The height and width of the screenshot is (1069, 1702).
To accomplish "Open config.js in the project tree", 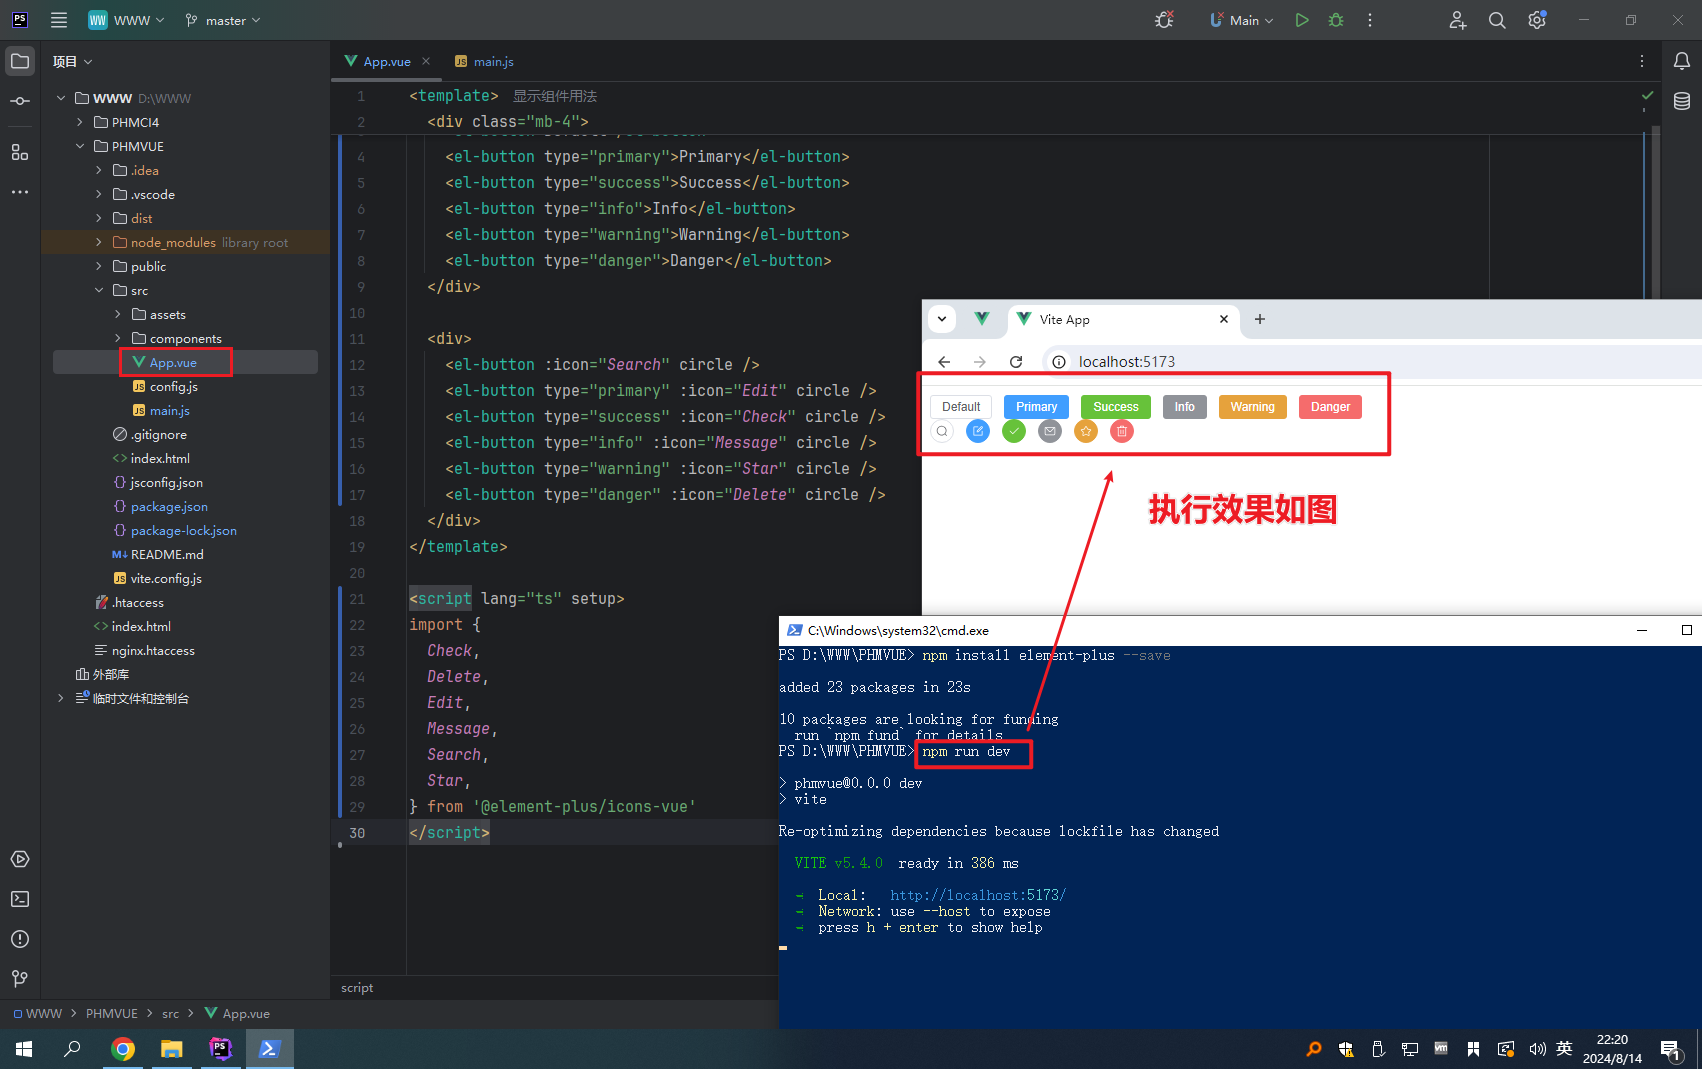I will tap(174, 386).
